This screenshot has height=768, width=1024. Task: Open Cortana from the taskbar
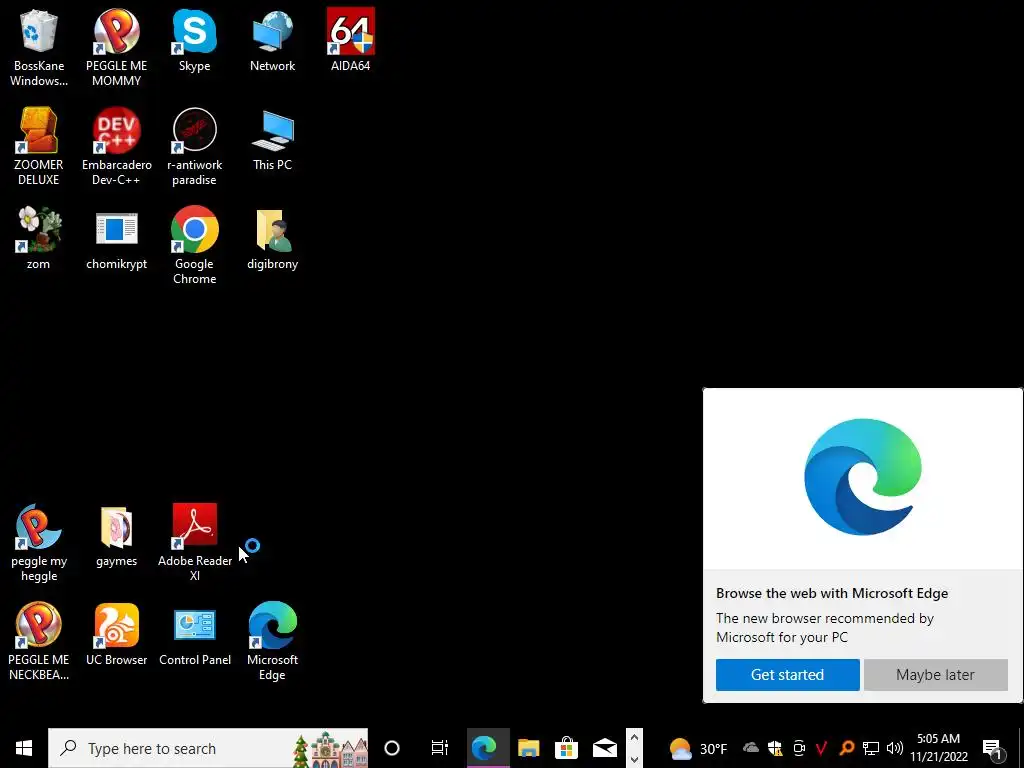click(392, 748)
